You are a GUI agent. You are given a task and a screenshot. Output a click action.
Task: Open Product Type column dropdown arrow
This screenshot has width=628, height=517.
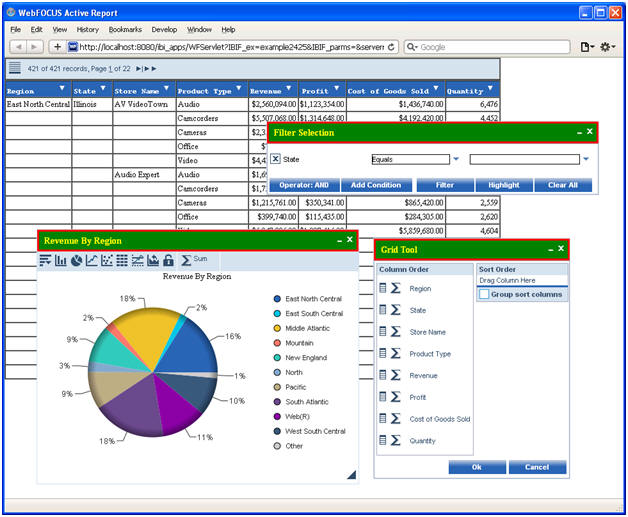coord(239,88)
